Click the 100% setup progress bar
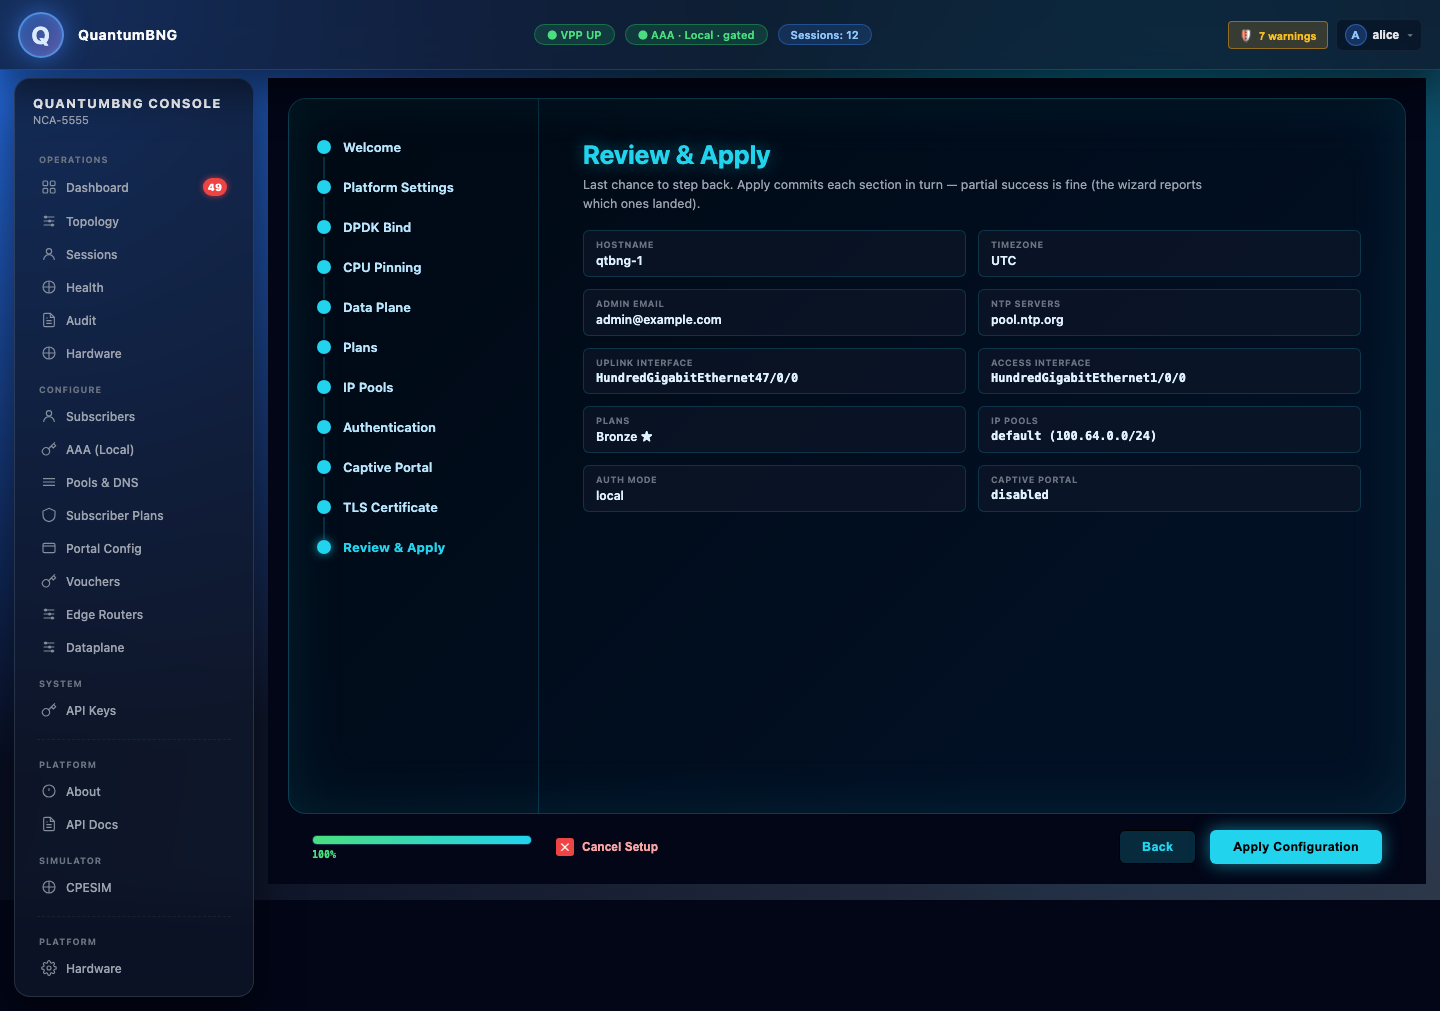 (x=422, y=840)
